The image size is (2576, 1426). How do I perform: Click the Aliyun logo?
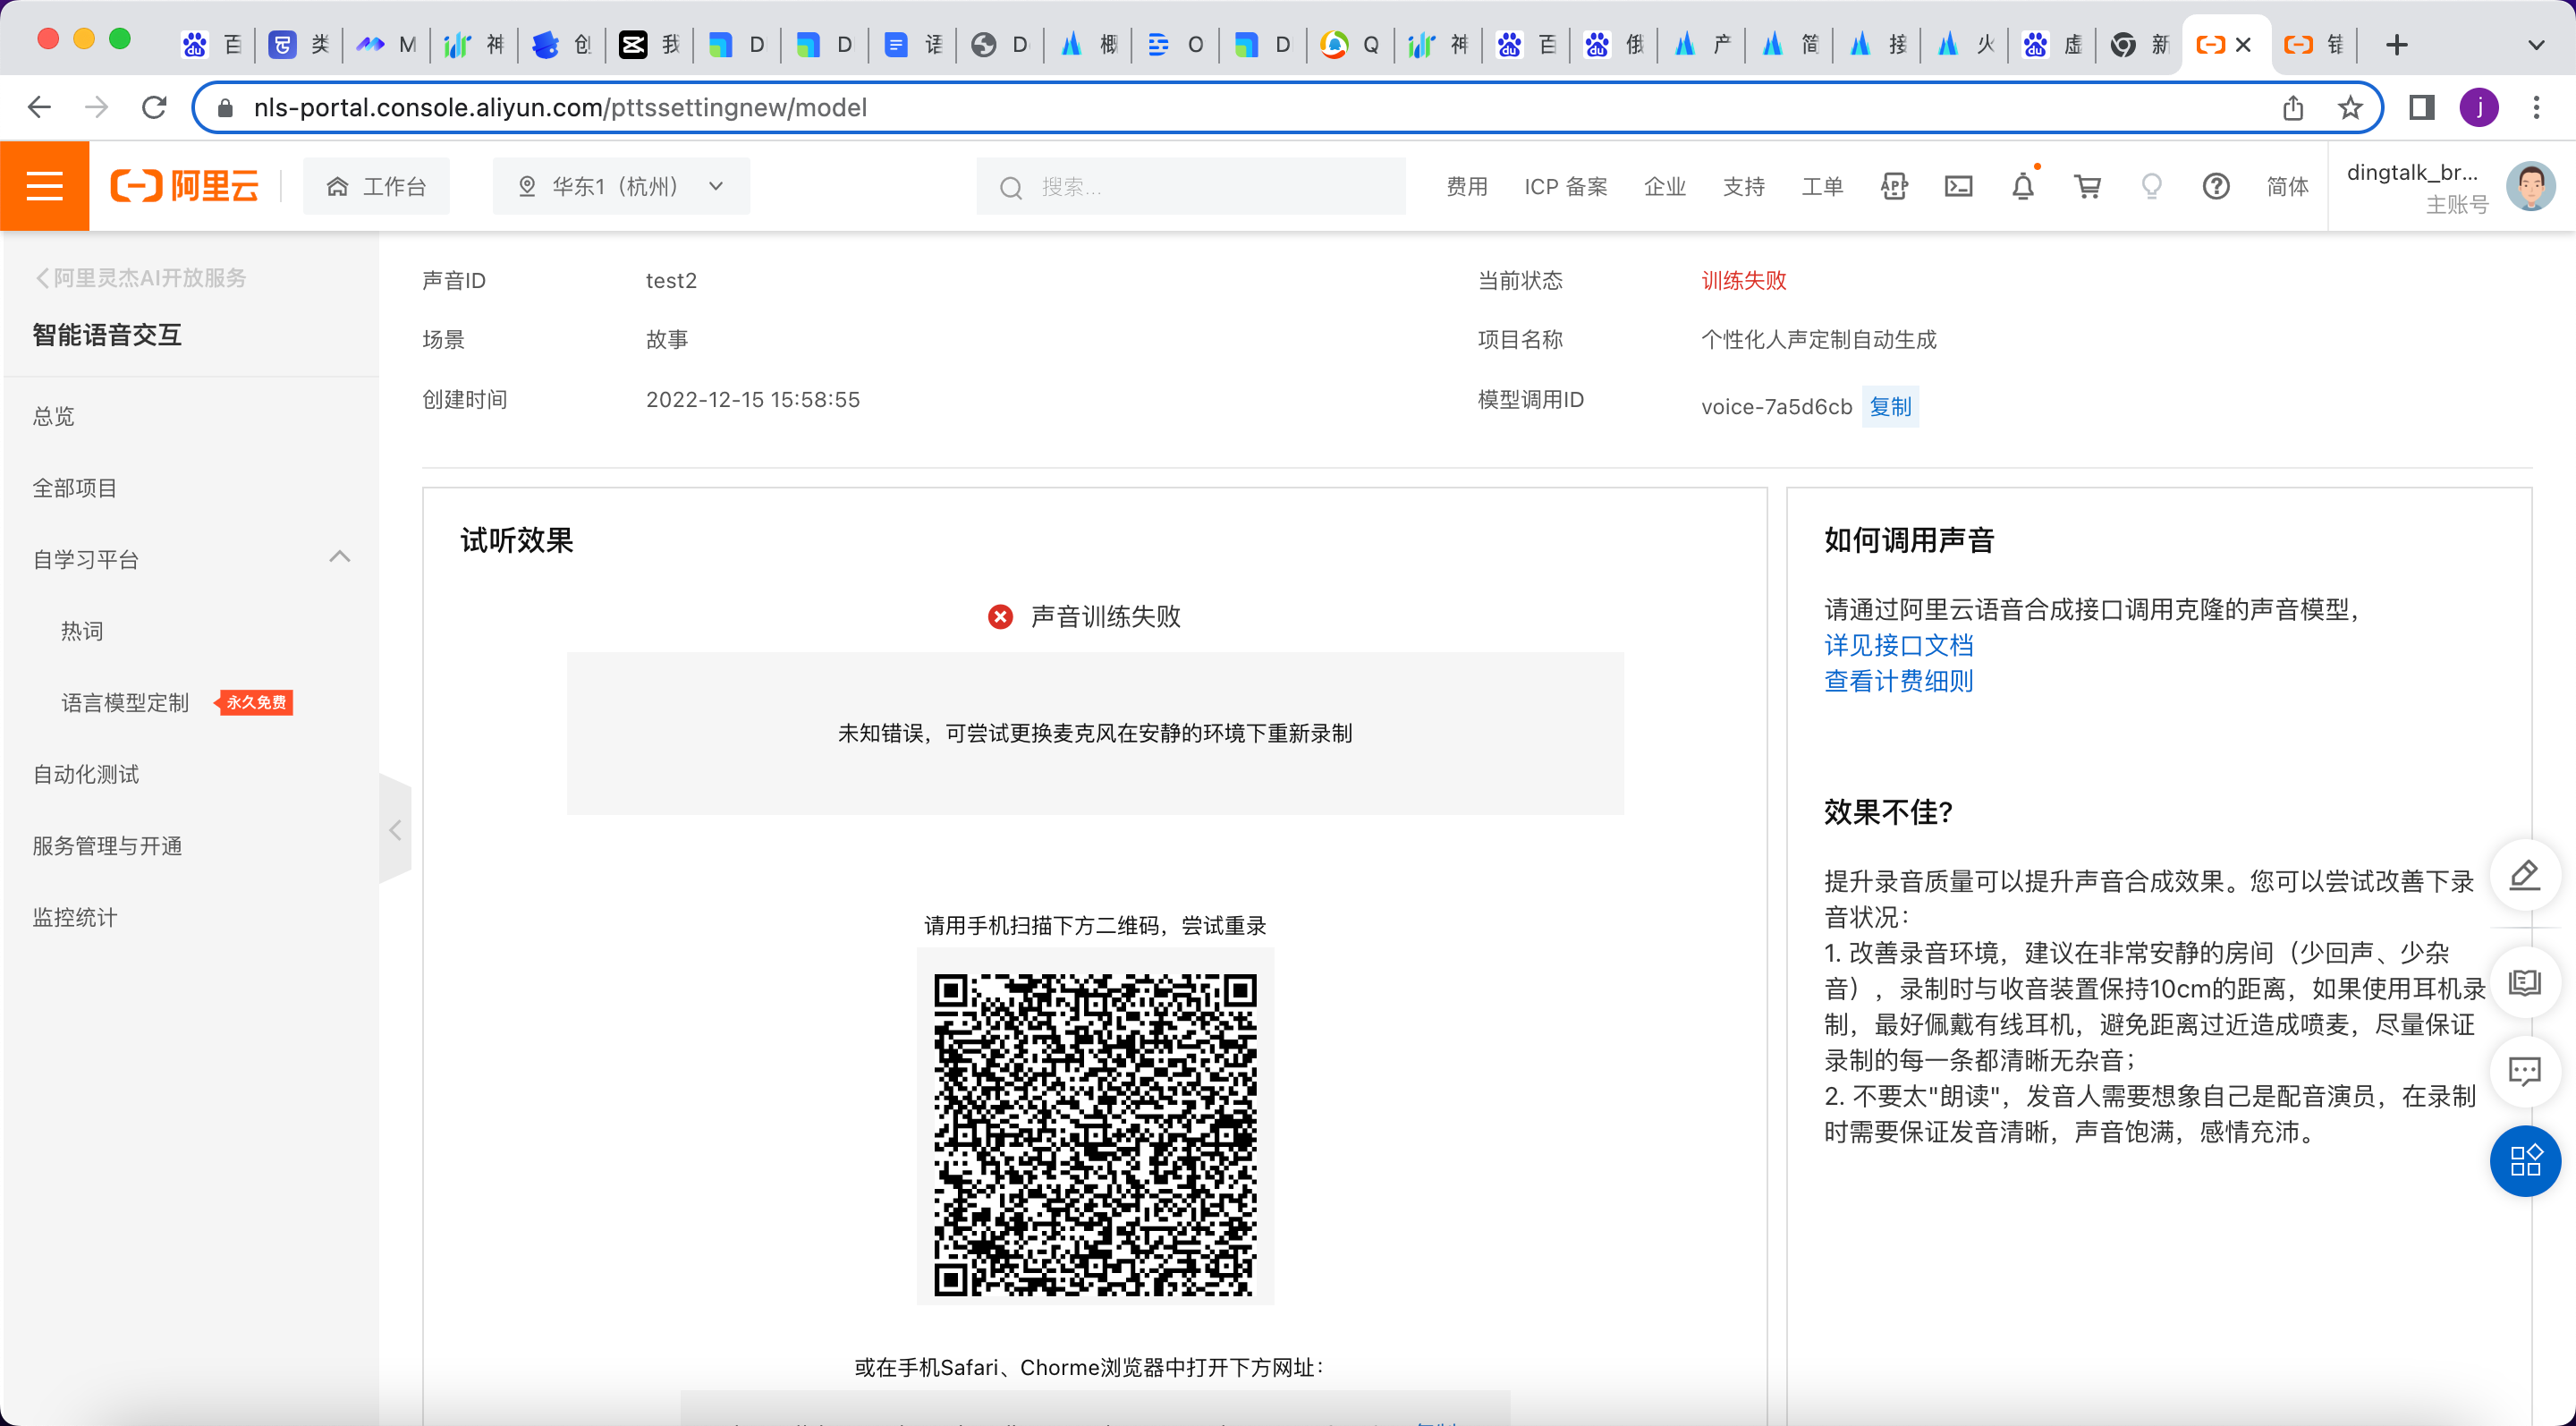185,186
